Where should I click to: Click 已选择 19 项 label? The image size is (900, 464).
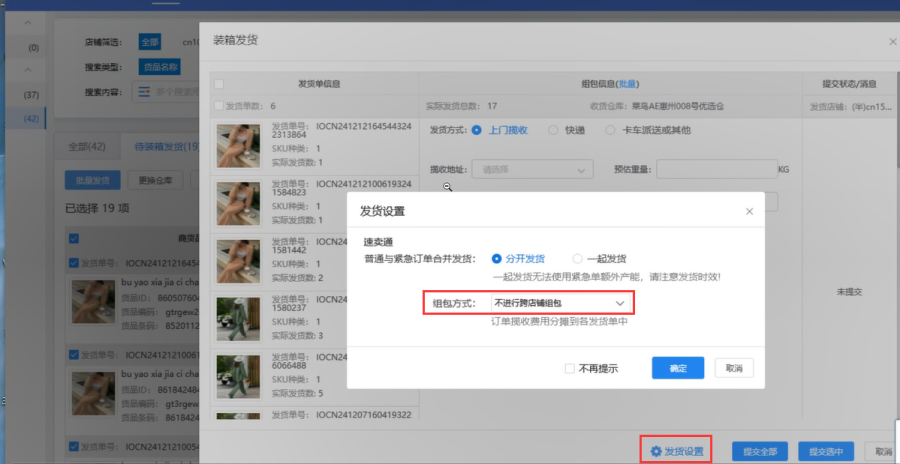(x=97, y=208)
